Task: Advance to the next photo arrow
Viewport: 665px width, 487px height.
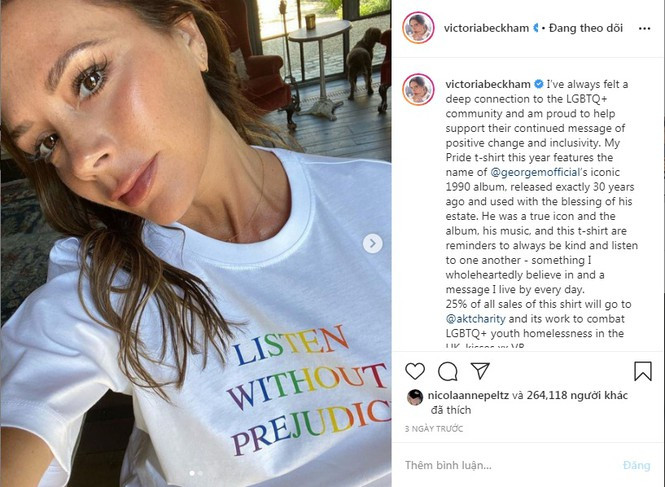Action: click(x=373, y=244)
